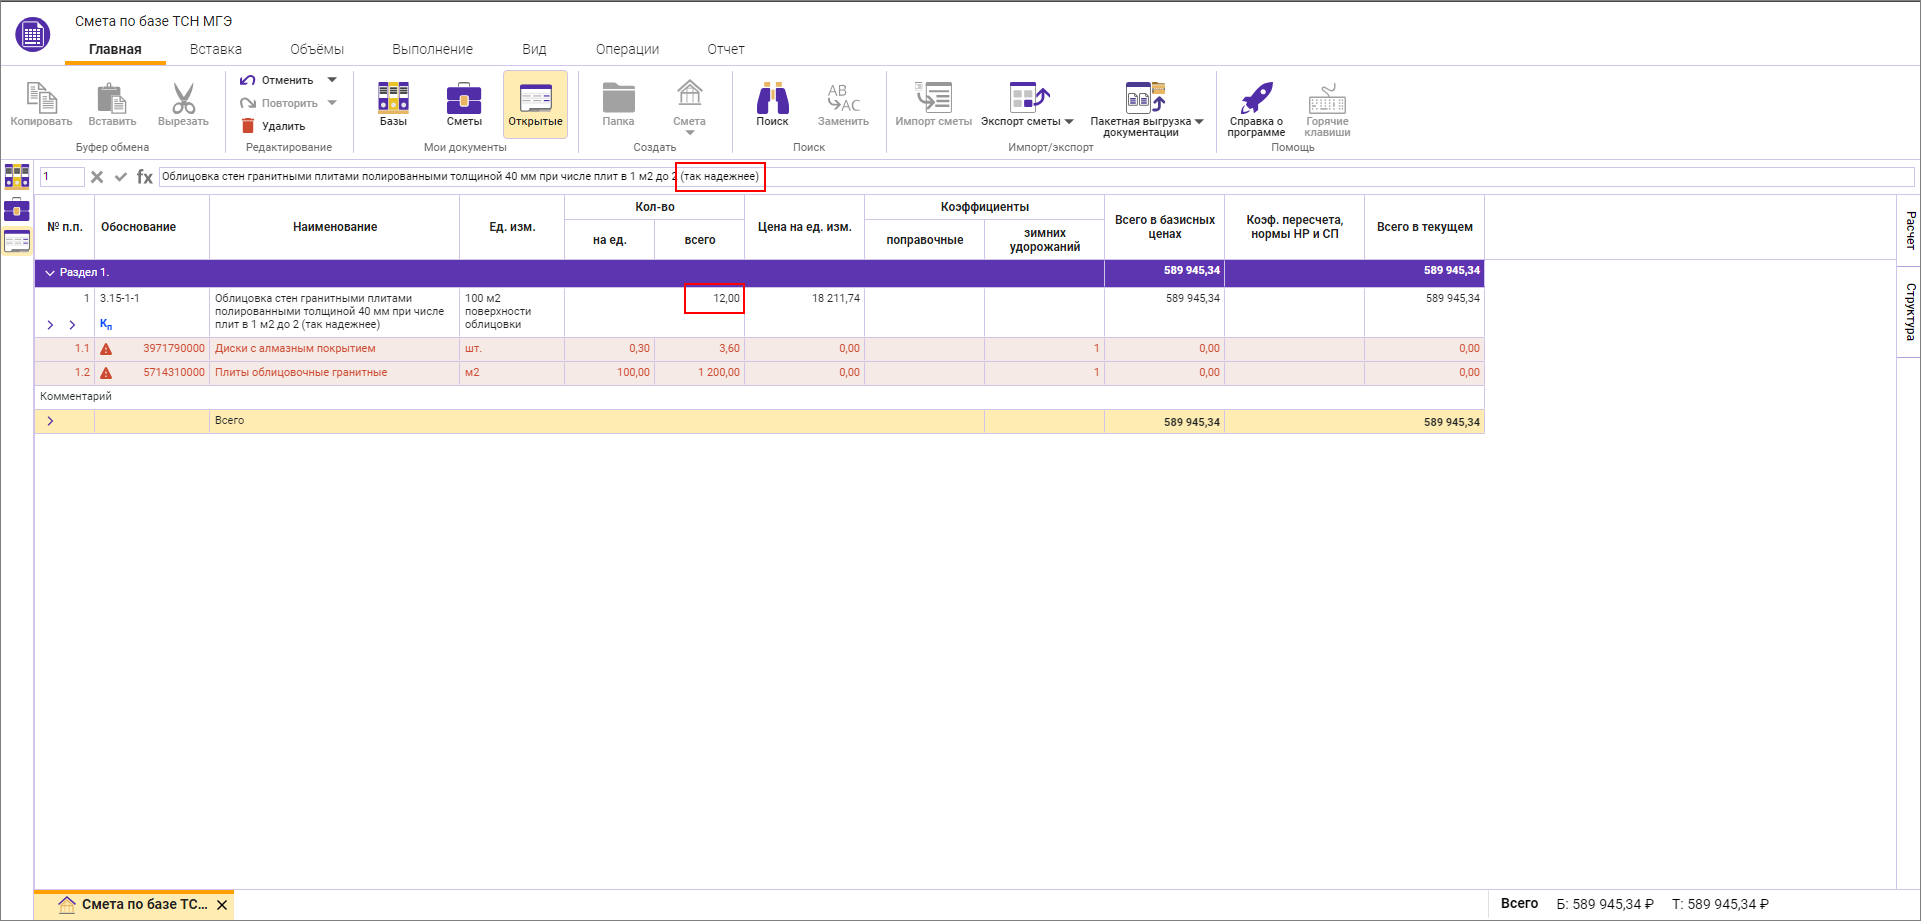Click the Вырезать scissors icon
This screenshot has width=1921, height=921.
tap(183, 98)
